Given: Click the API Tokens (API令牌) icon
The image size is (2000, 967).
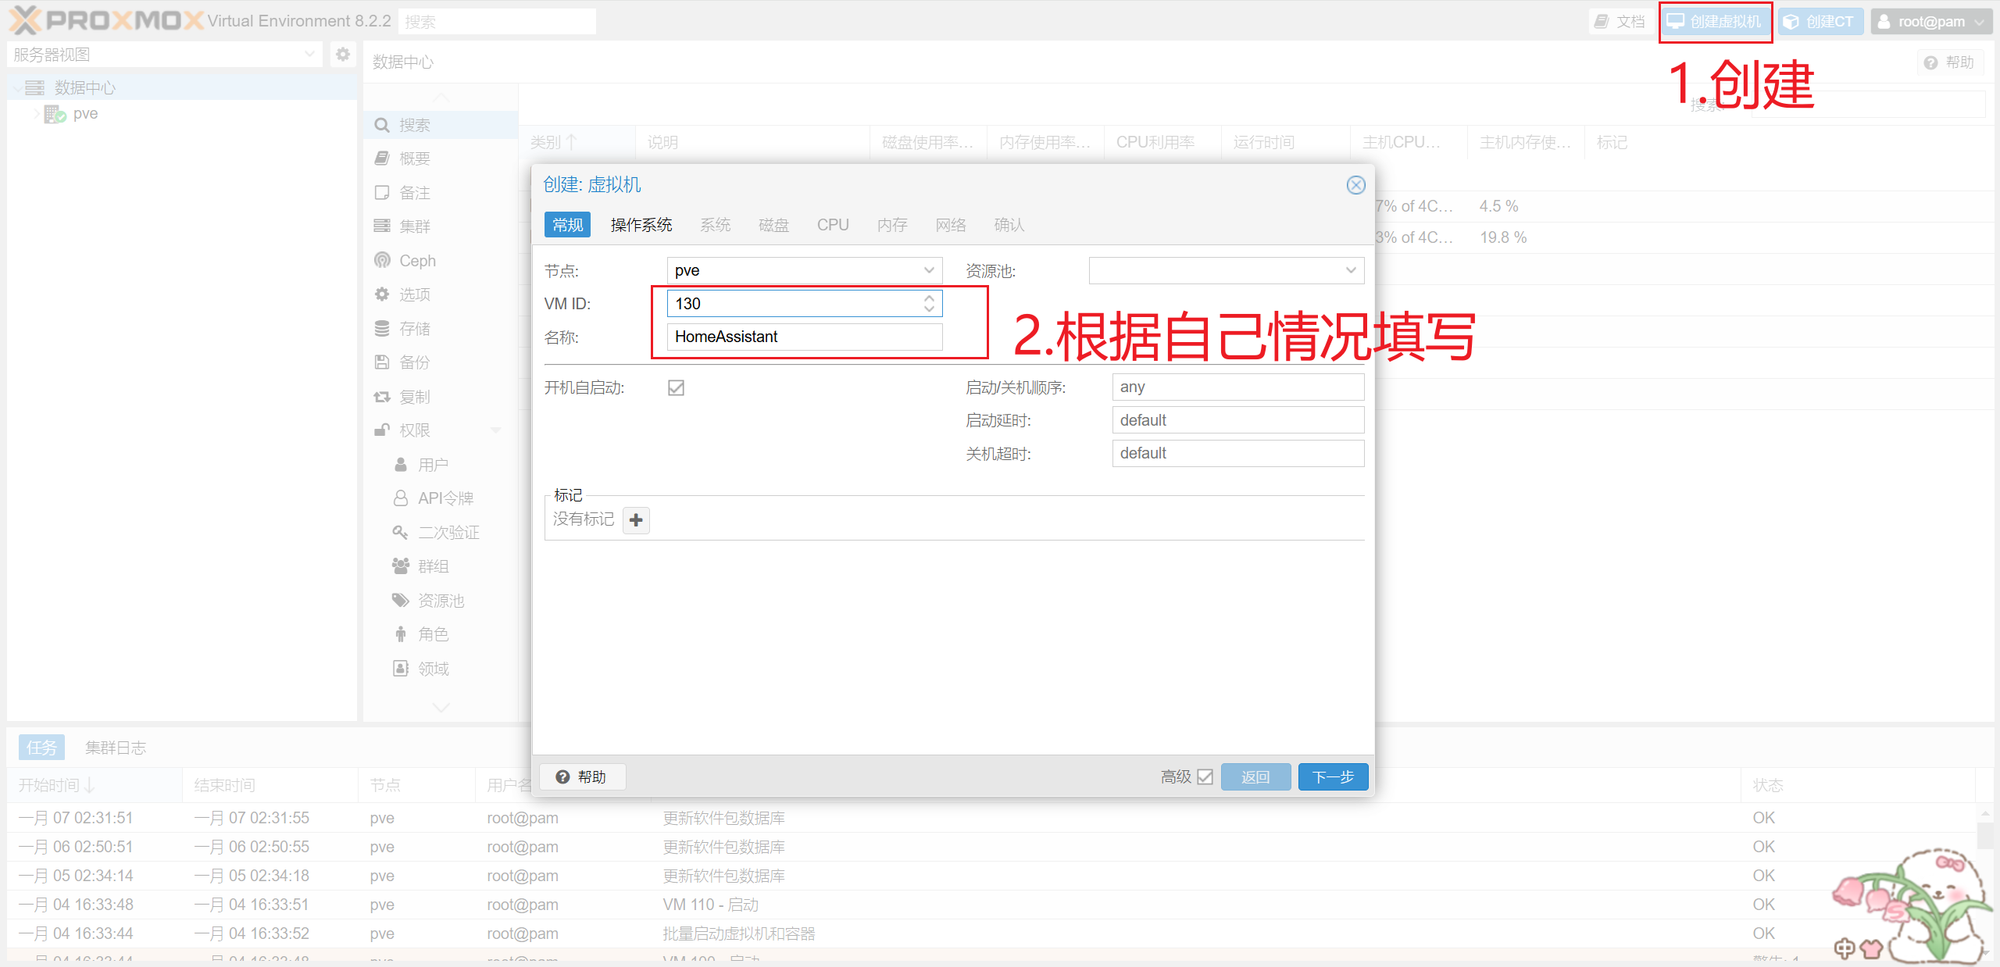Looking at the screenshot, I should point(401,498).
